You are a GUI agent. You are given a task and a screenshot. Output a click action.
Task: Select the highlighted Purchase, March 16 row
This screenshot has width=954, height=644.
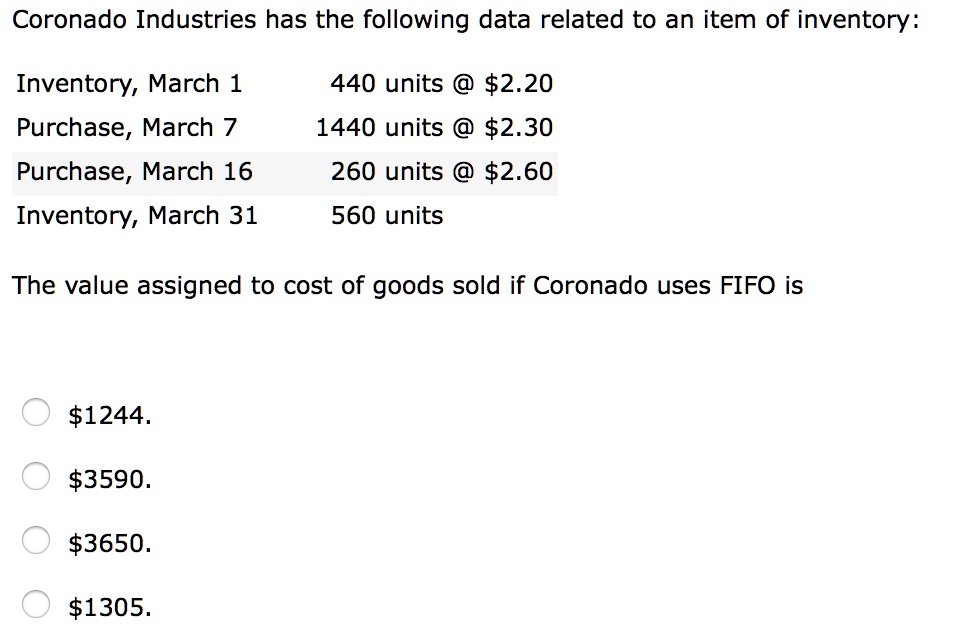pyautogui.click(x=285, y=173)
